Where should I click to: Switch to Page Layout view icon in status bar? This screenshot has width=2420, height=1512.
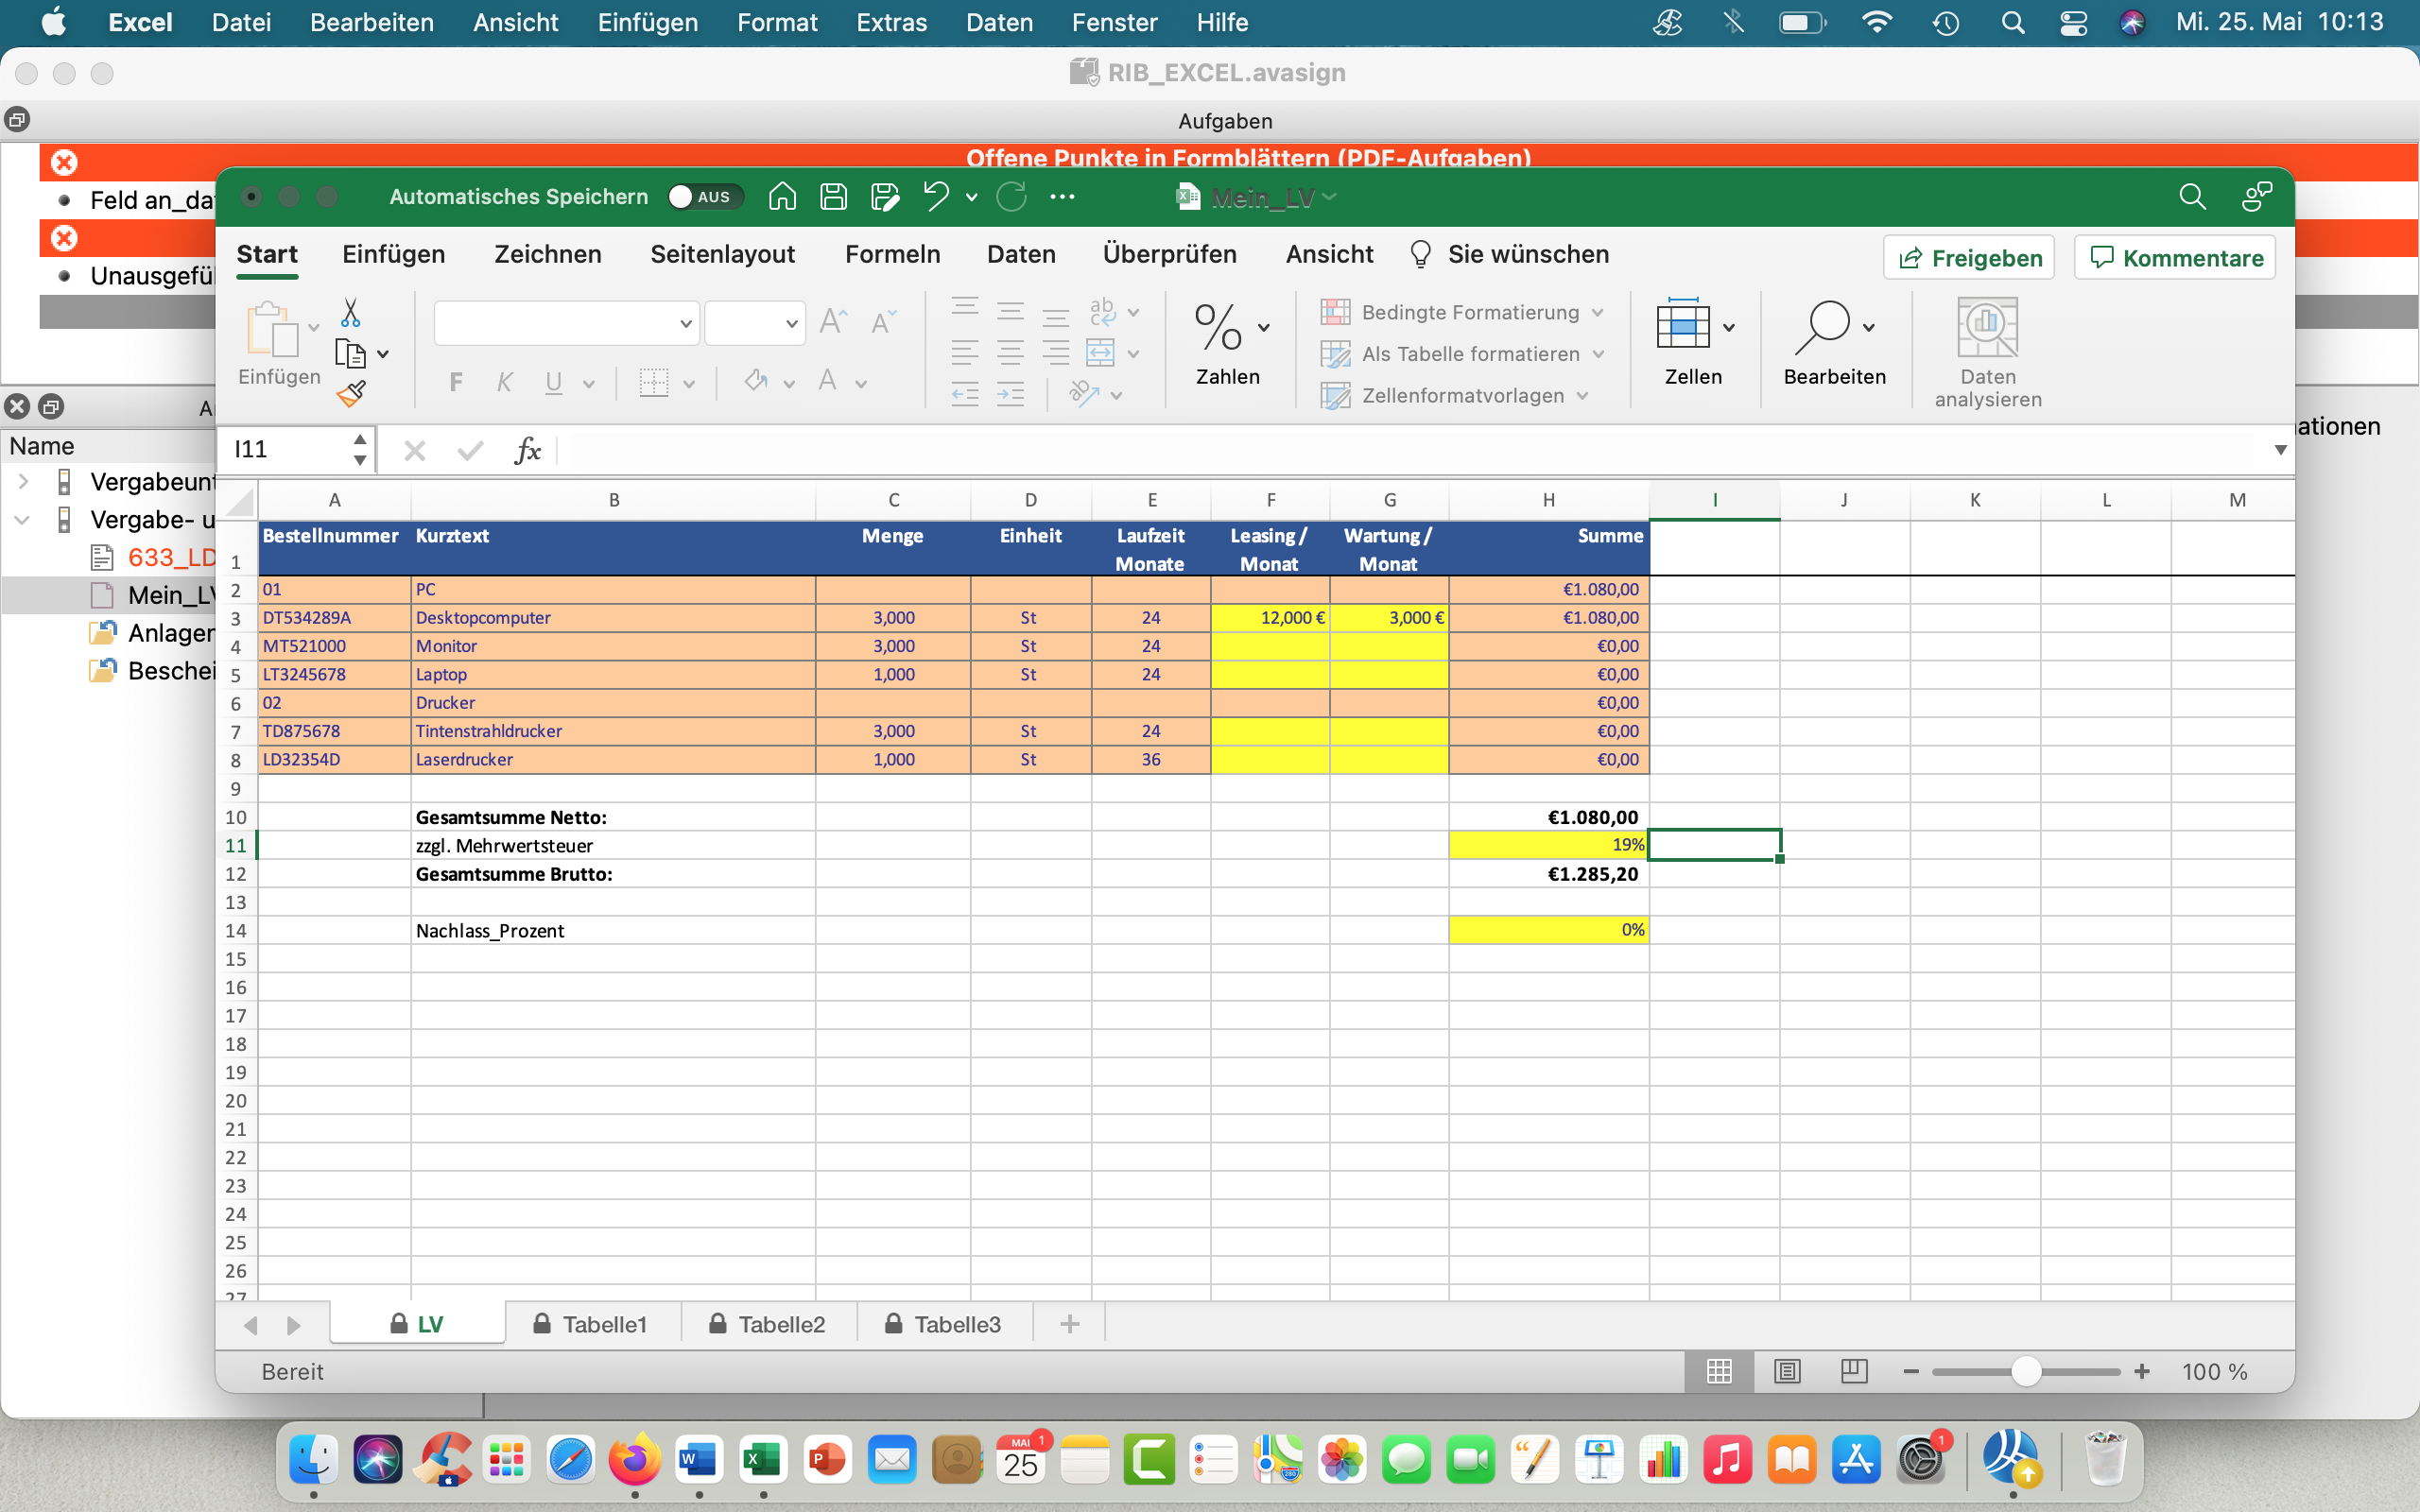(x=1787, y=1371)
